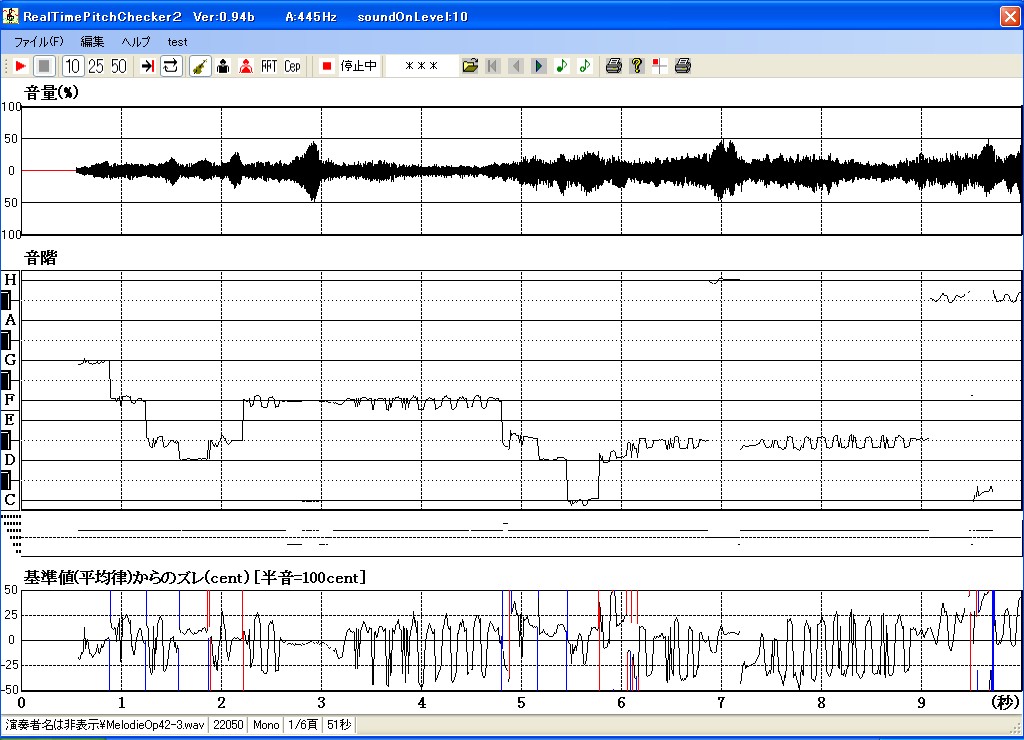Click the 51秒 duration status cell
The image size is (1024, 740).
click(x=339, y=725)
